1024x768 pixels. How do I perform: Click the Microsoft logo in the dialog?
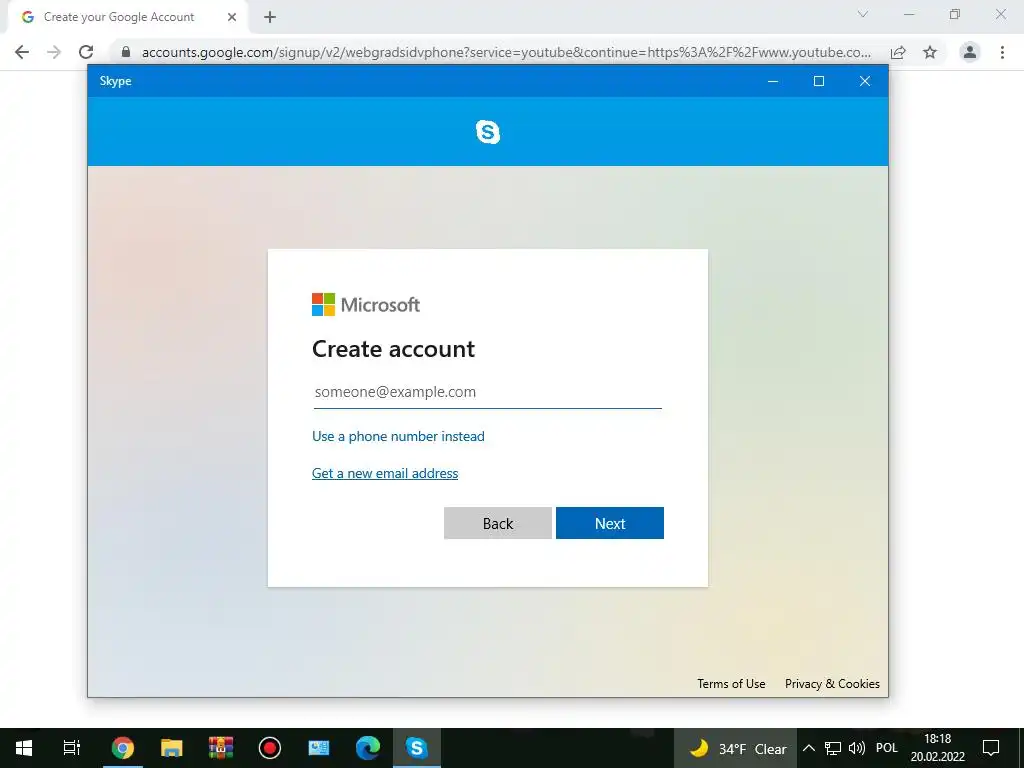coord(366,304)
